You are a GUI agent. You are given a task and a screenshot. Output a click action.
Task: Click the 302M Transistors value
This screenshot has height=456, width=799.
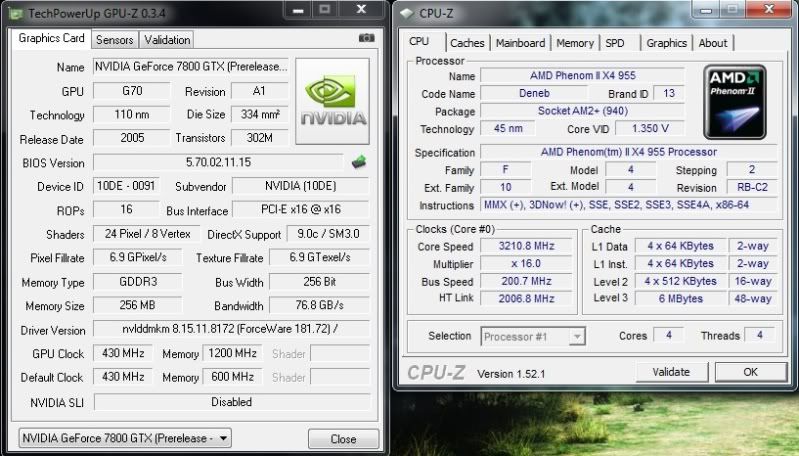[x=260, y=138]
